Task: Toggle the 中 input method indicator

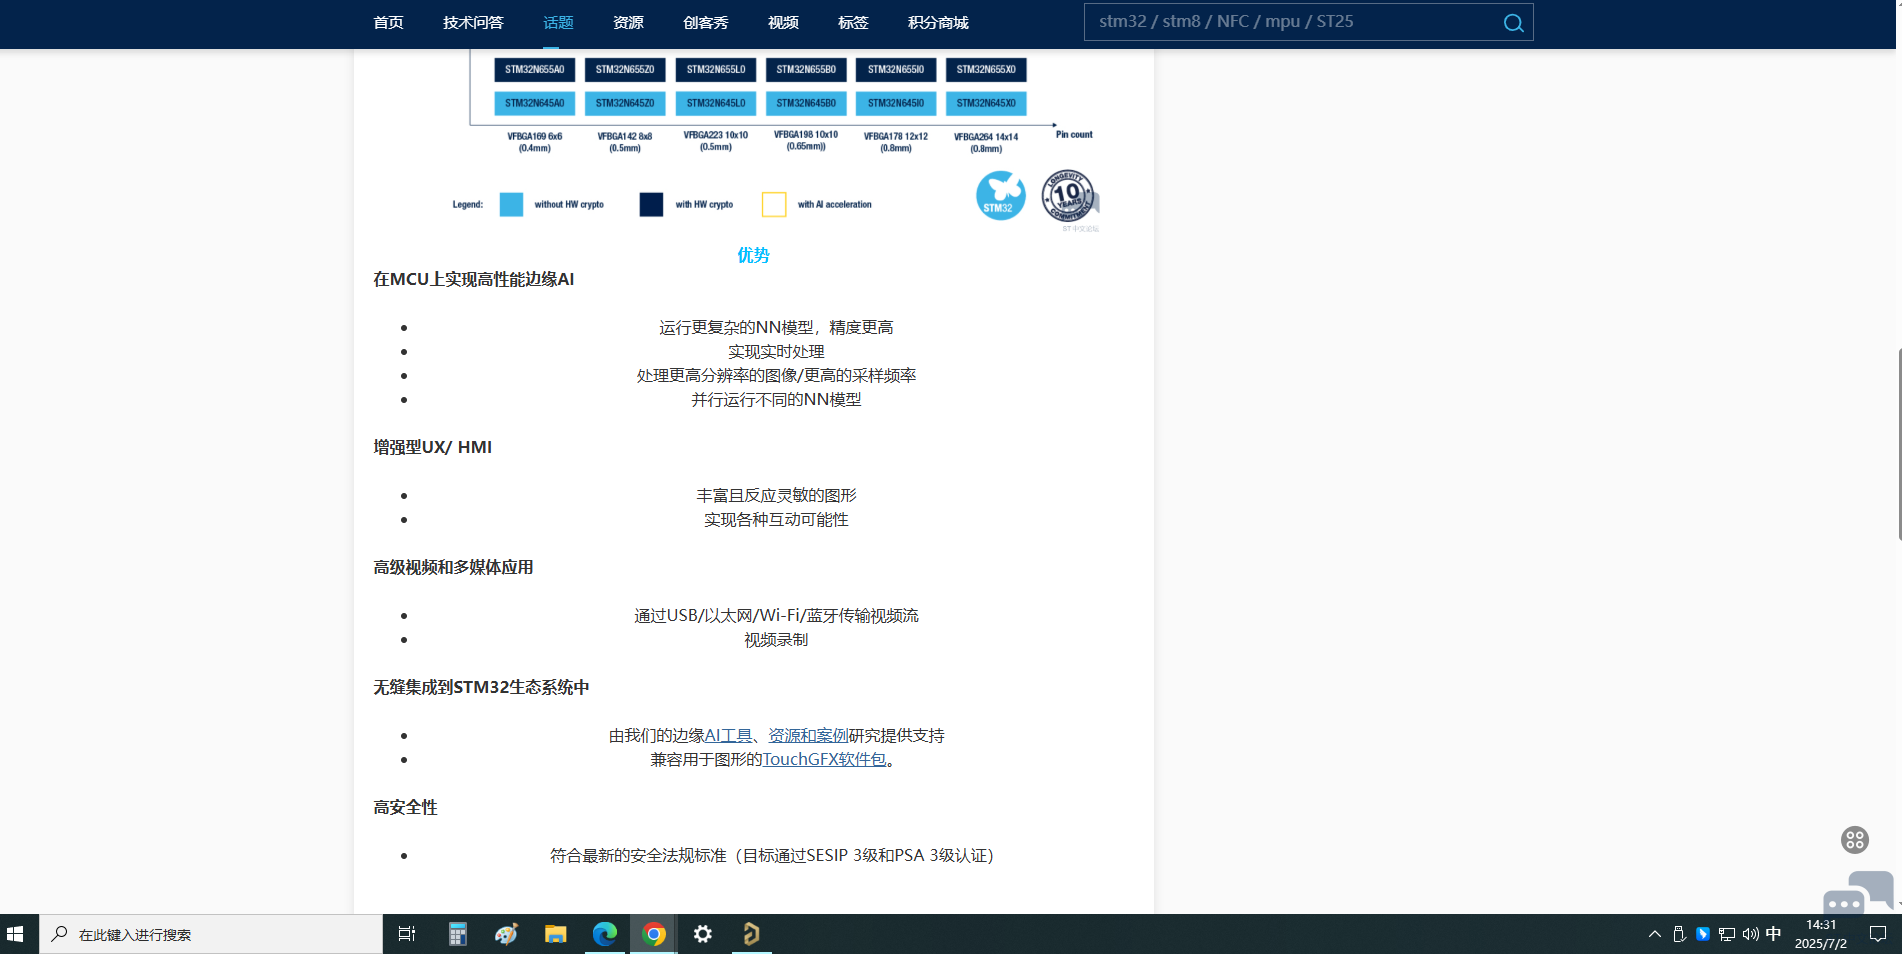Action: click(x=1774, y=934)
